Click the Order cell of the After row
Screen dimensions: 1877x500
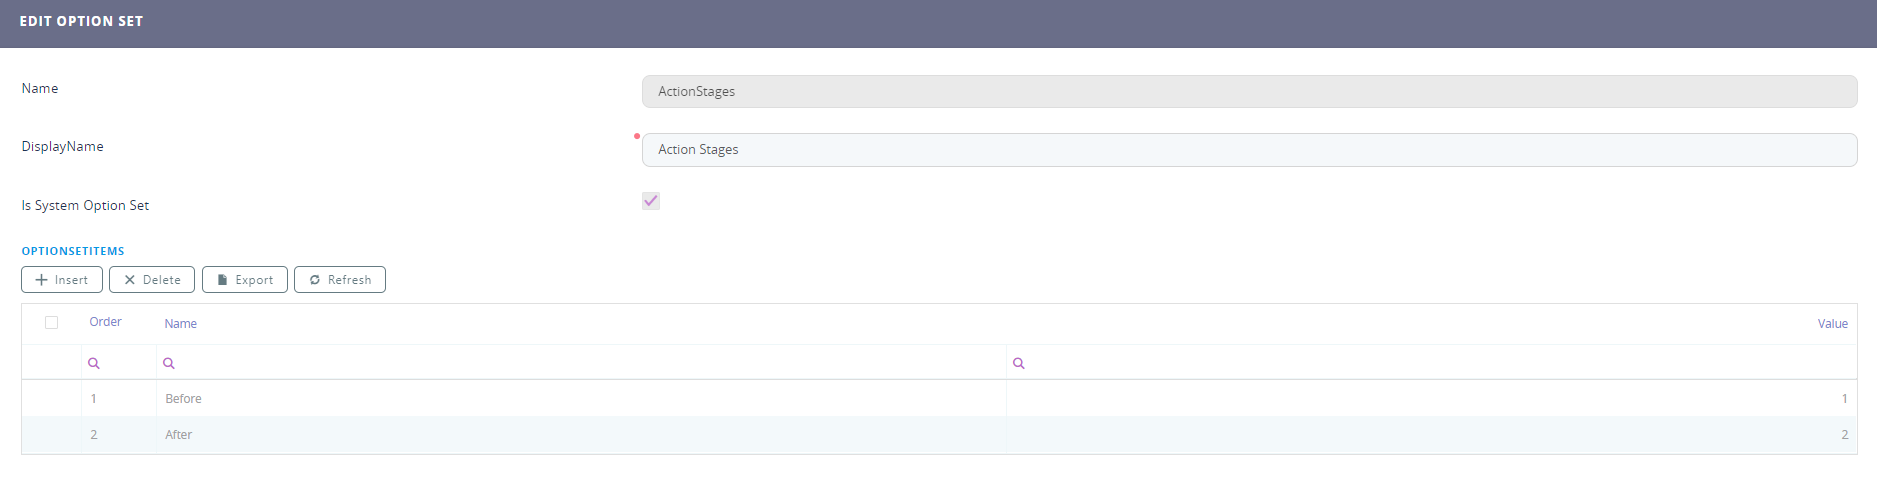[94, 435]
